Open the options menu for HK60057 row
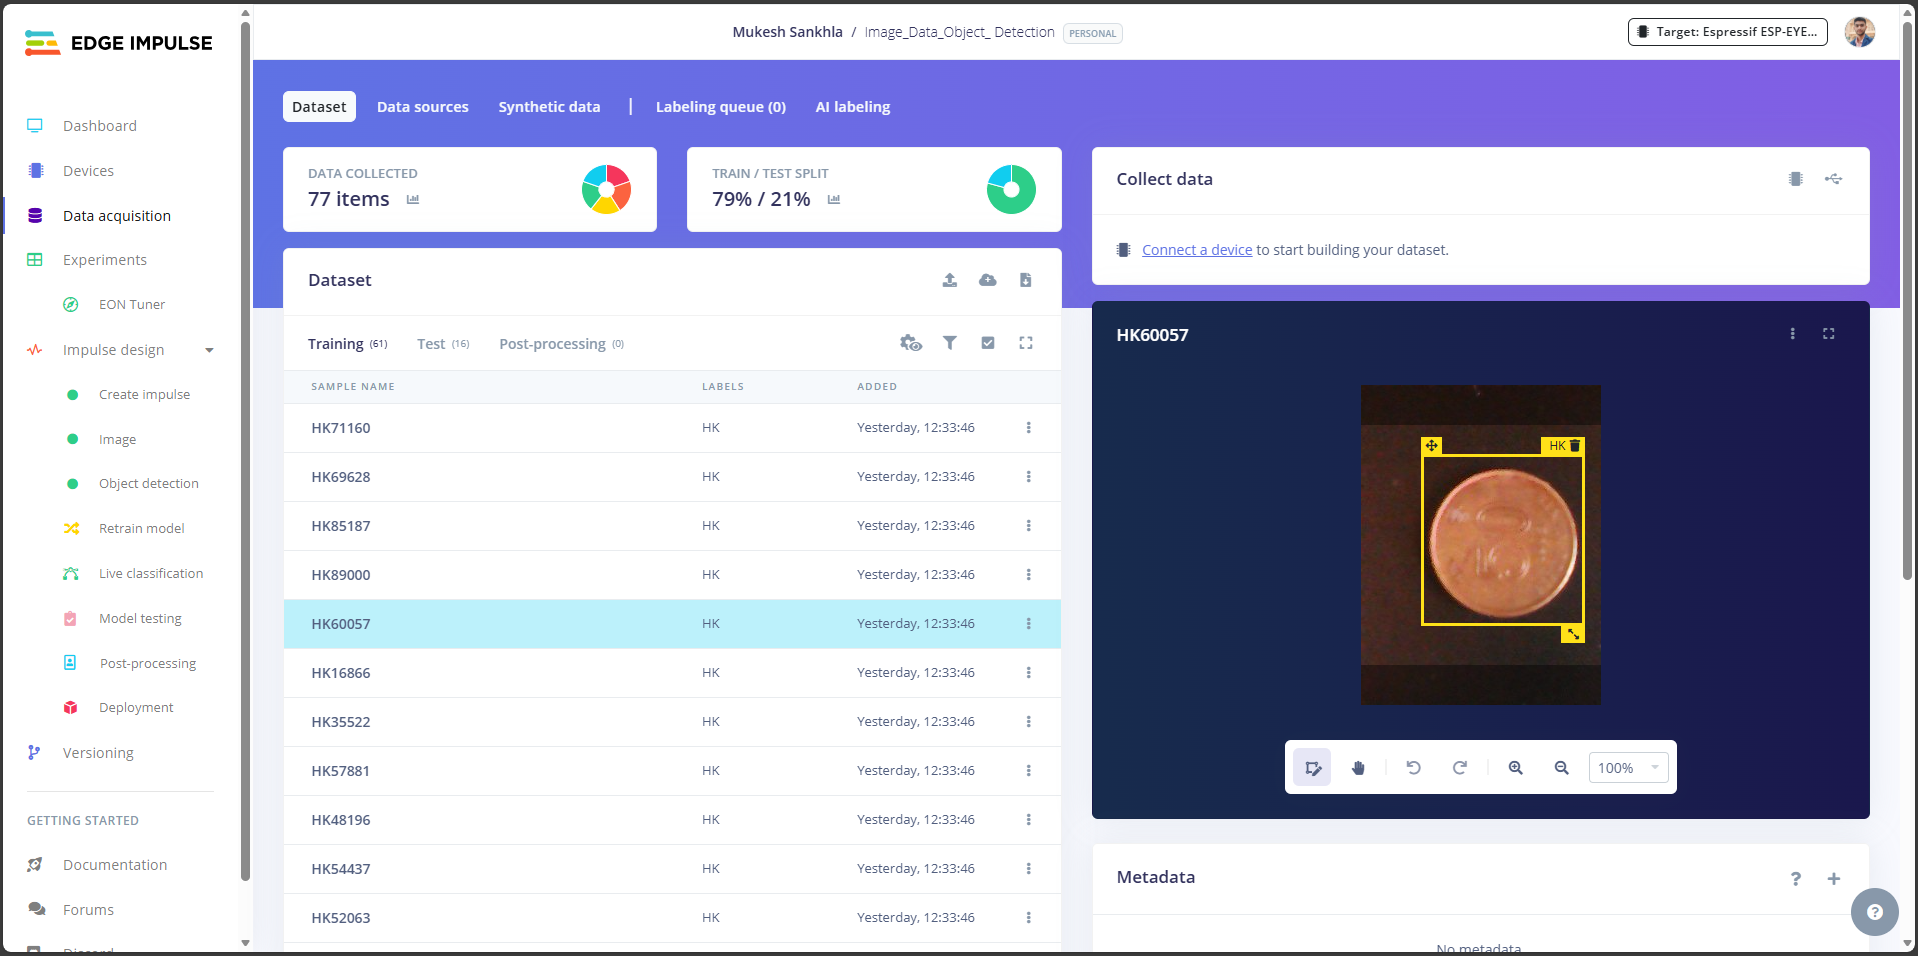1918x956 pixels. pos(1028,624)
